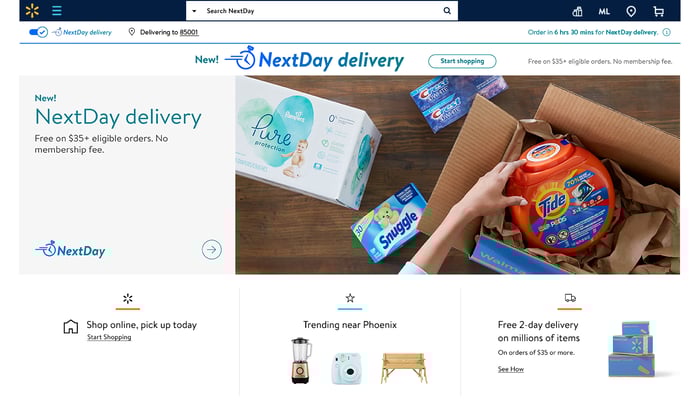Click into the Search NextDay field
Image resolution: width=700 pixels, height=416 pixels.
[321, 11]
